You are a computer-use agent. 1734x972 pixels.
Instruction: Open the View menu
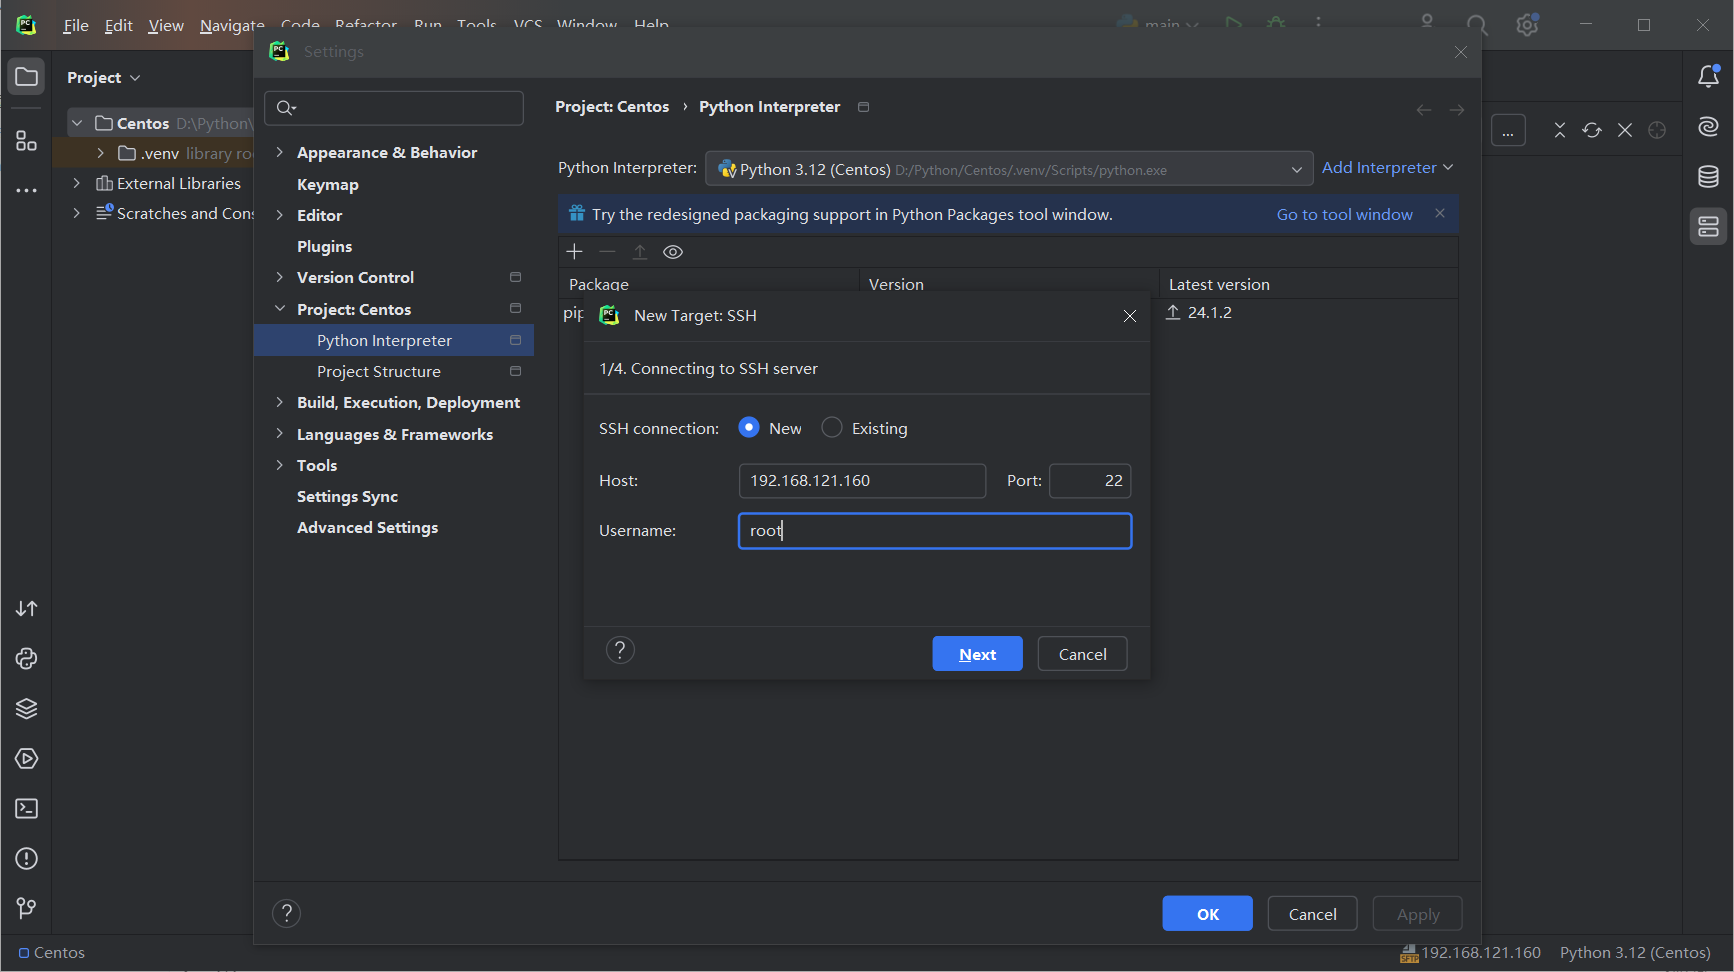166,26
